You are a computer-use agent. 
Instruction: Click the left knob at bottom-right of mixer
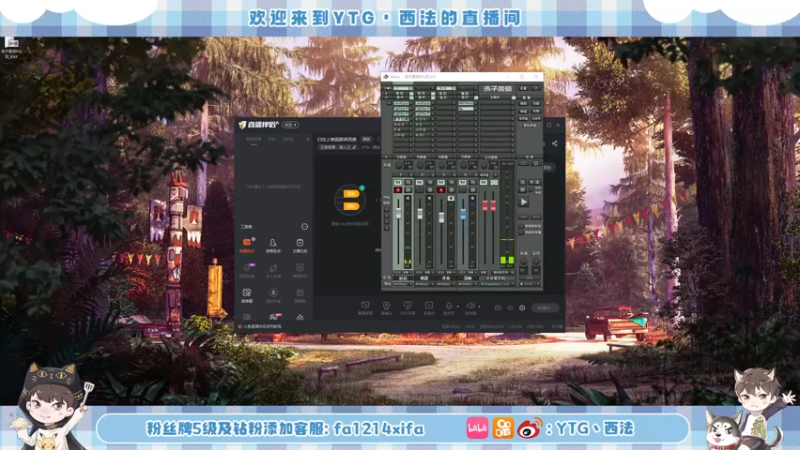[523, 261]
